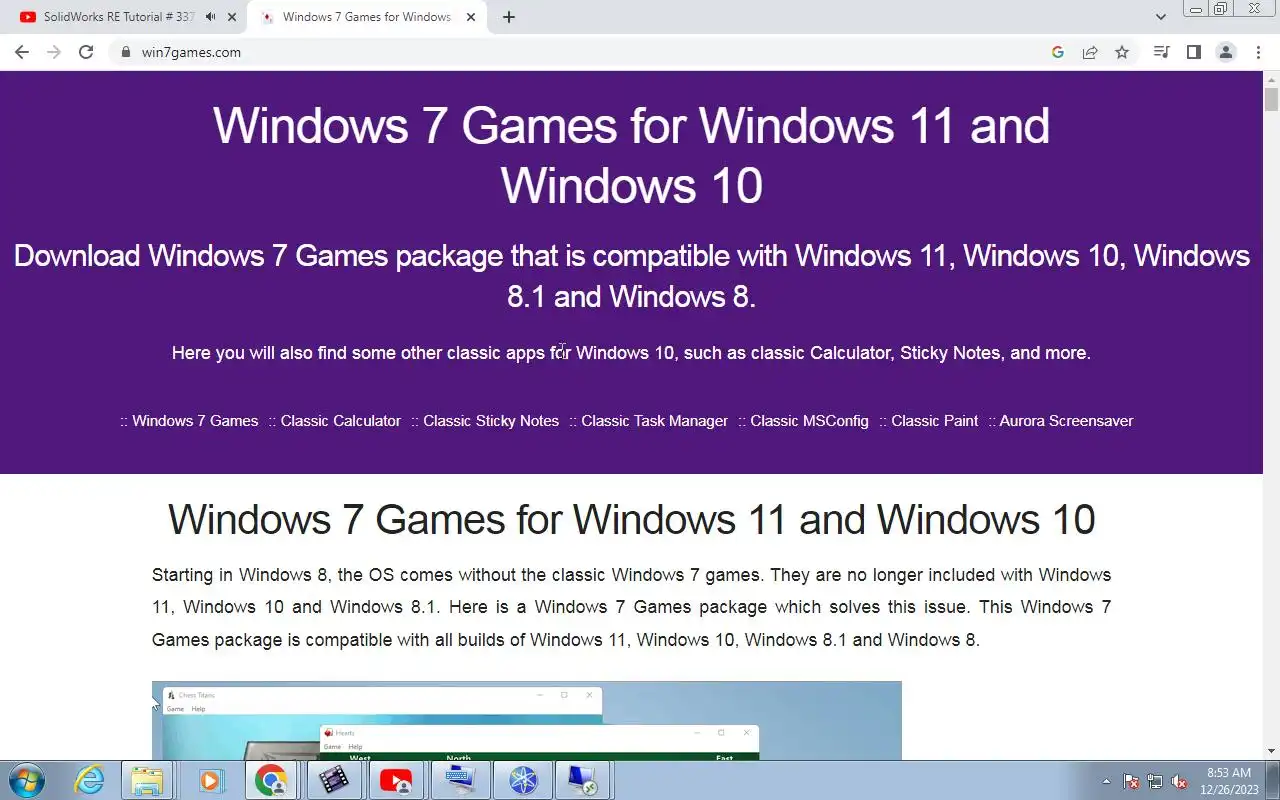Screen dimensions: 1280x800
Task: Click the games screenshot thumbnail
Action: [526, 720]
